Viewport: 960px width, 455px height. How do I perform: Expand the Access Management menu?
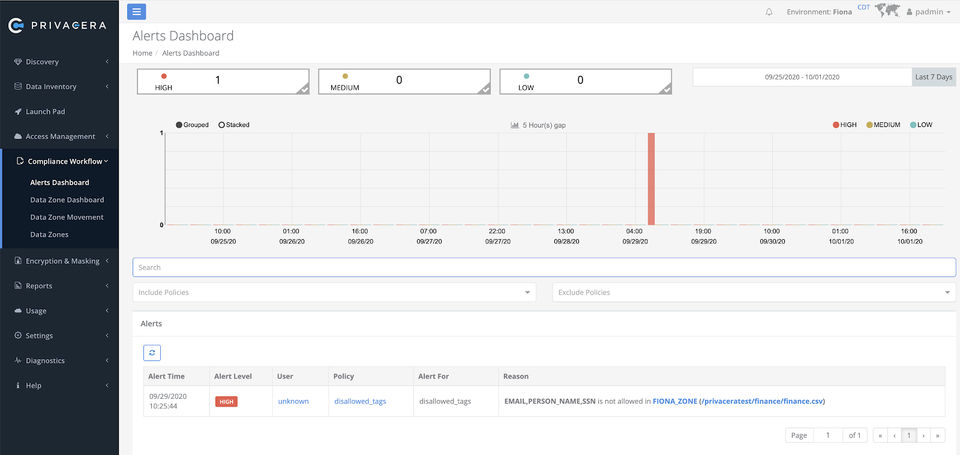coord(59,137)
